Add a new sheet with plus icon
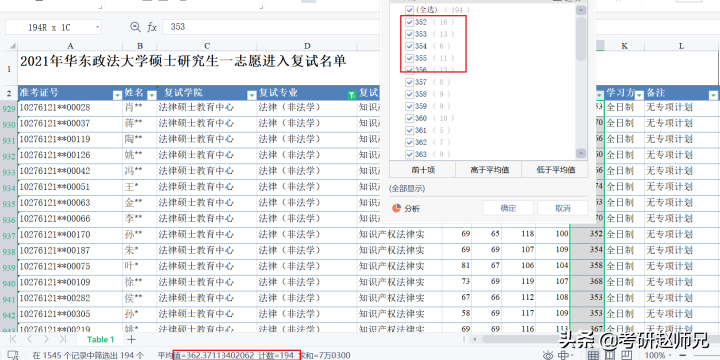The height and width of the screenshot is (360, 720). (x=131, y=339)
